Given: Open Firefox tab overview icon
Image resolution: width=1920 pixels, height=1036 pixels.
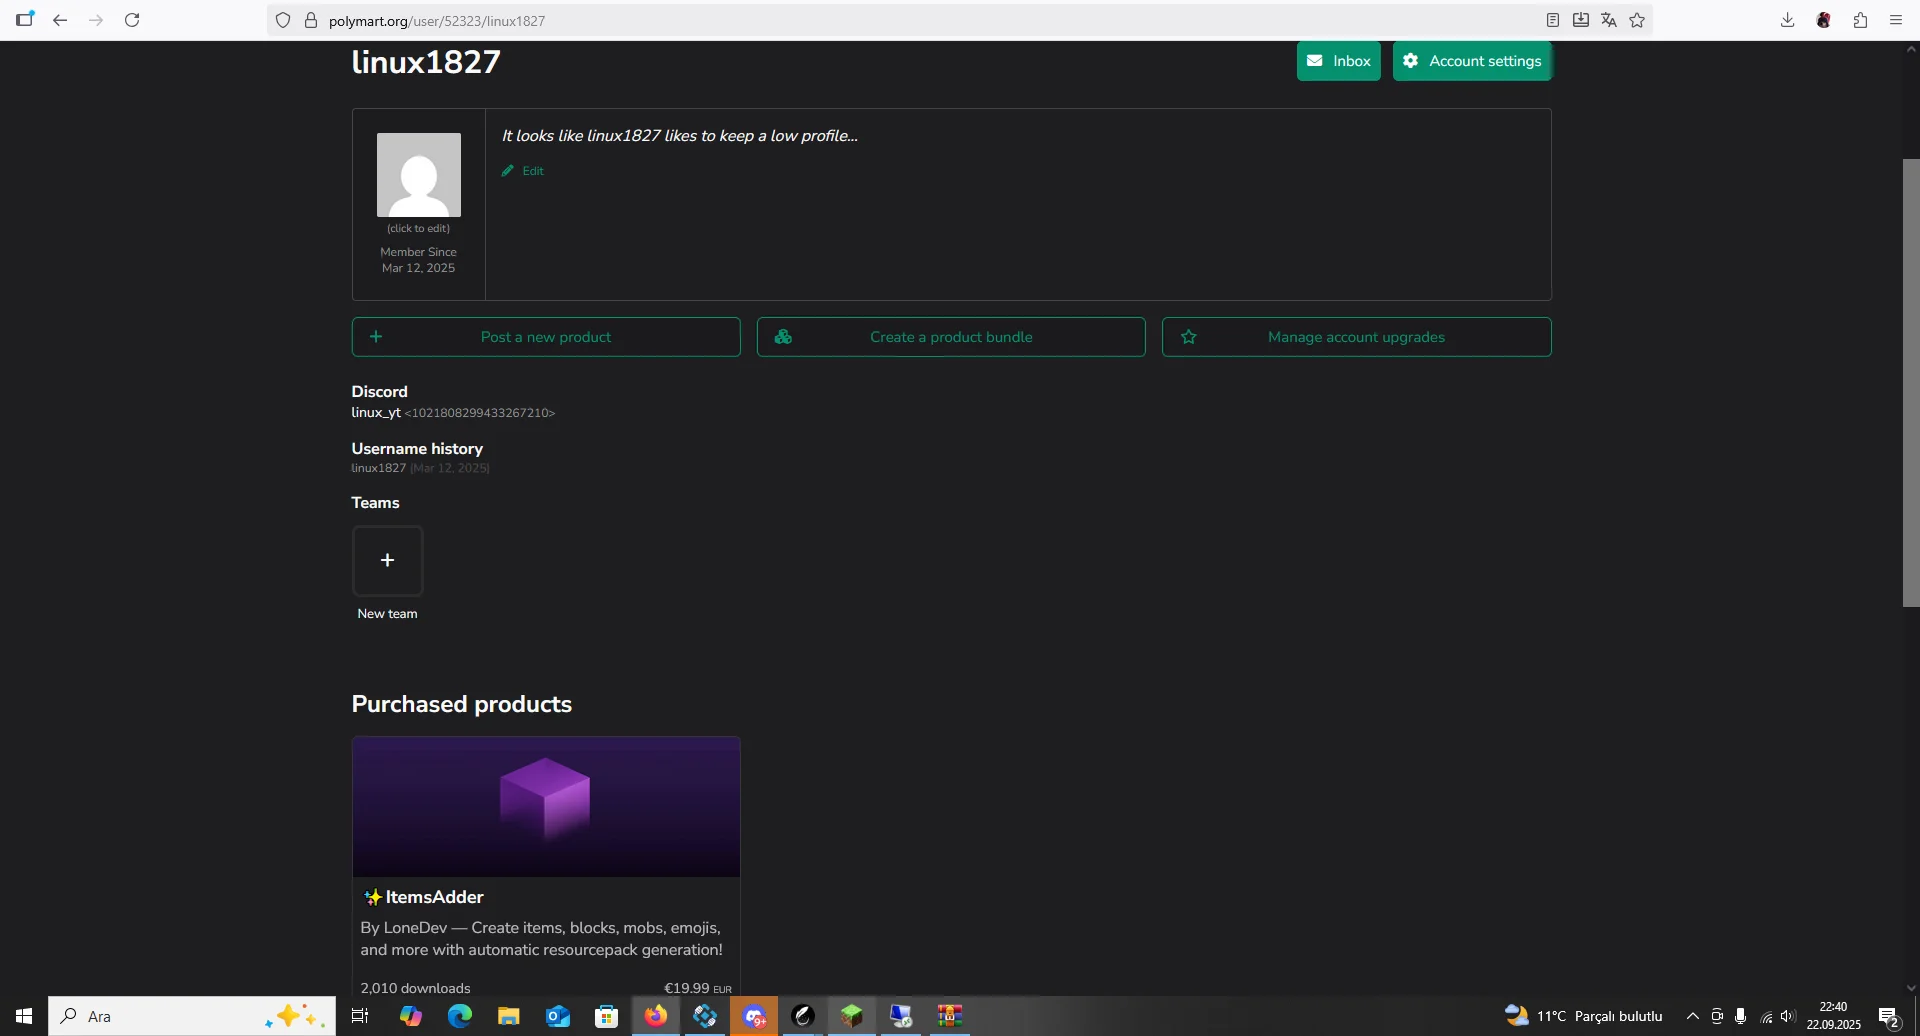Looking at the screenshot, I should tap(25, 19).
